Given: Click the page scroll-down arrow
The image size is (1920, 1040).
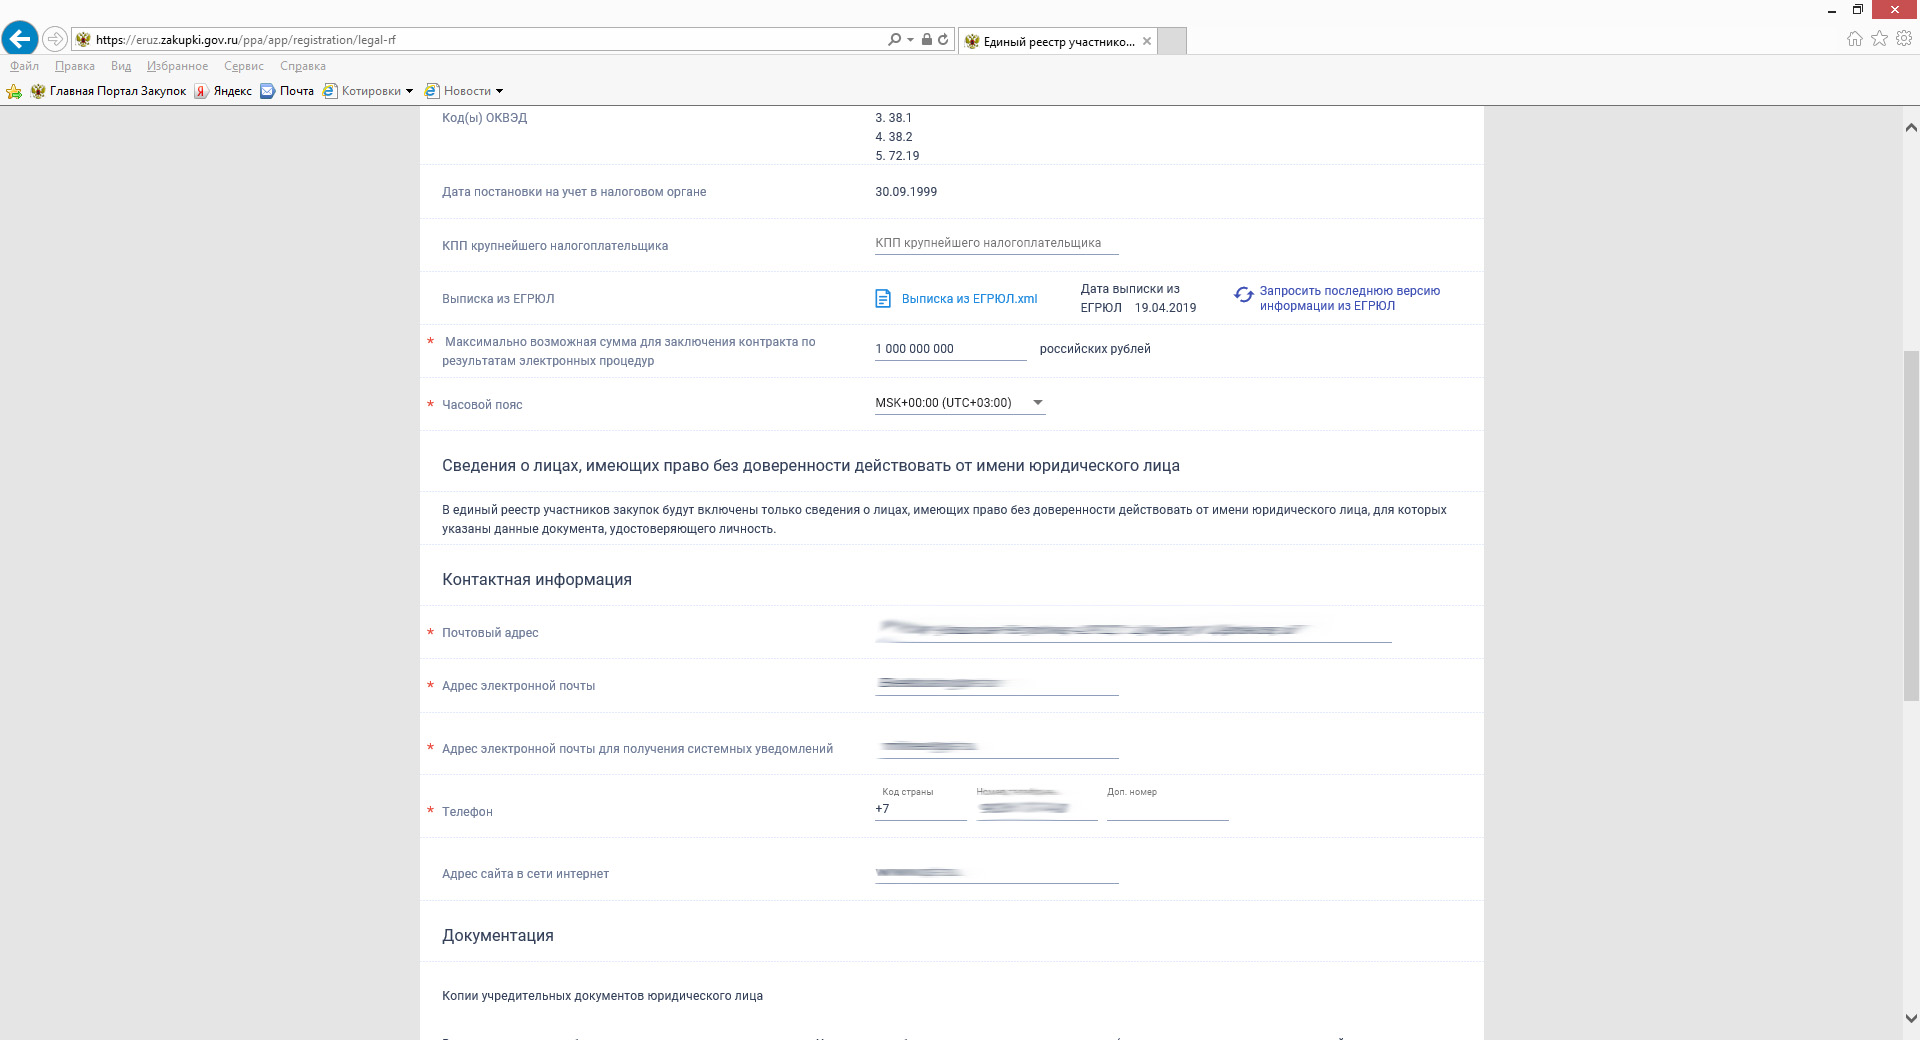Looking at the screenshot, I should click(x=1911, y=1019).
